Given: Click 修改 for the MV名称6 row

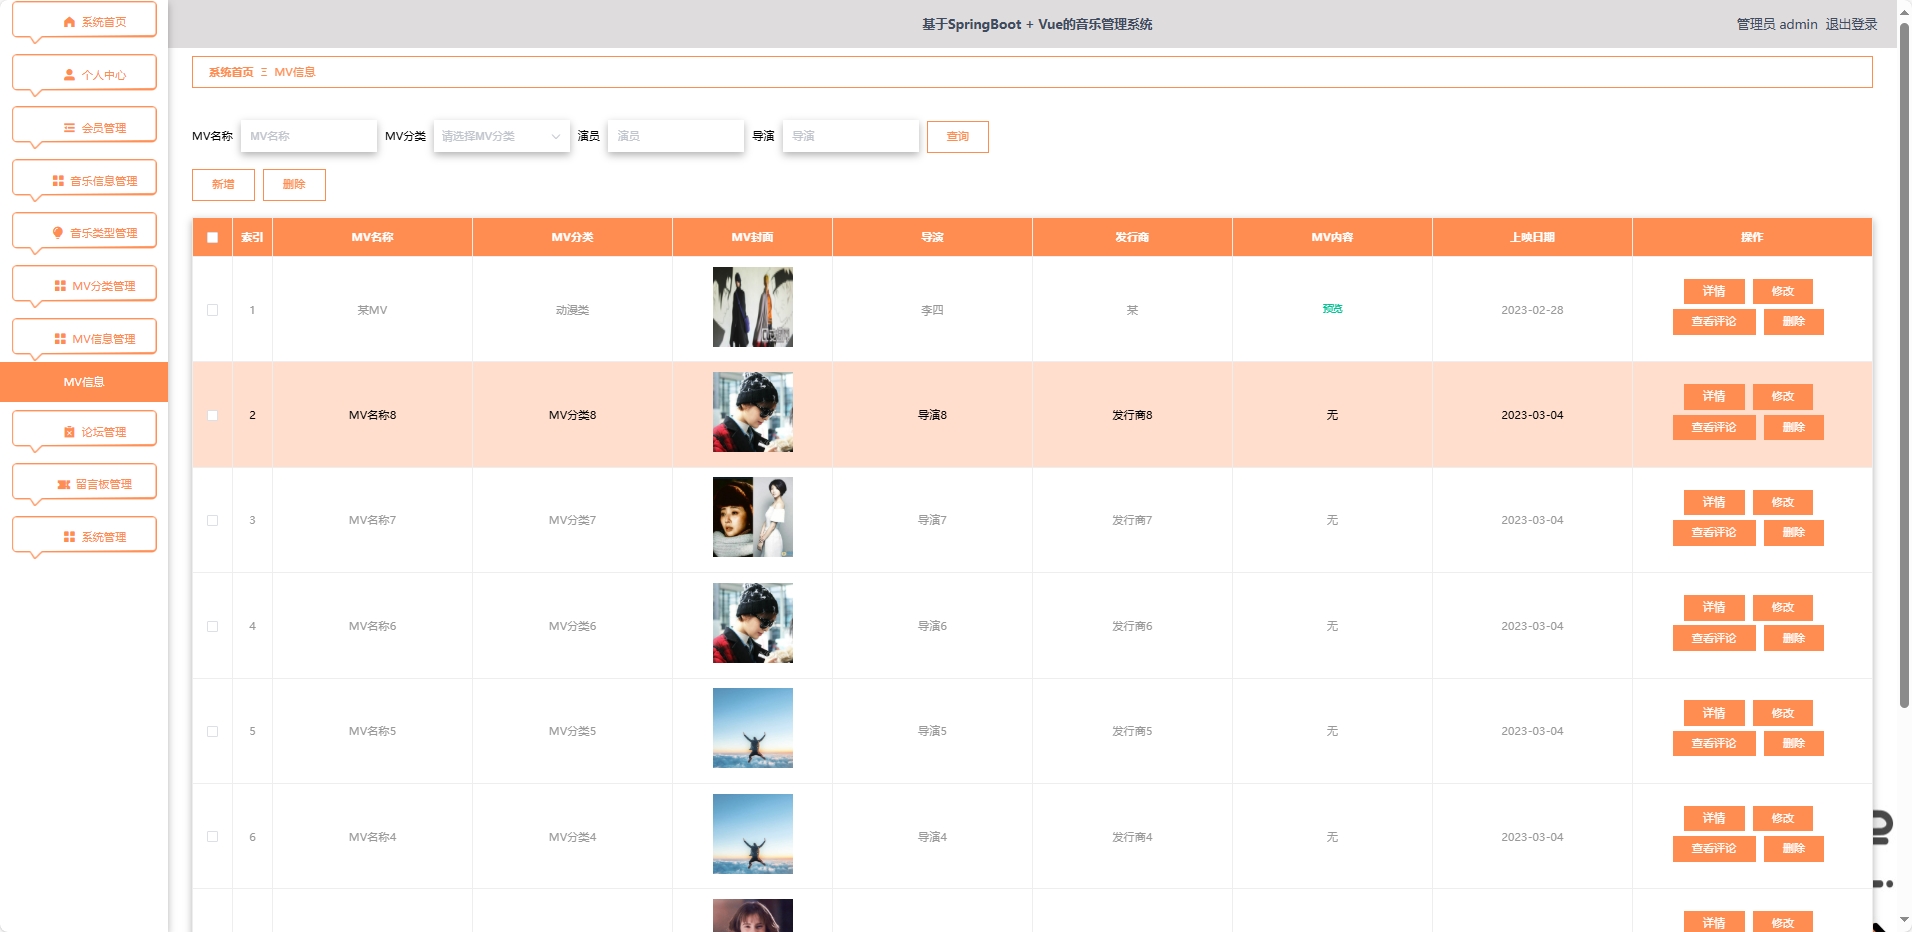Looking at the screenshot, I should pyautogui.click(x=1783, y=607).
